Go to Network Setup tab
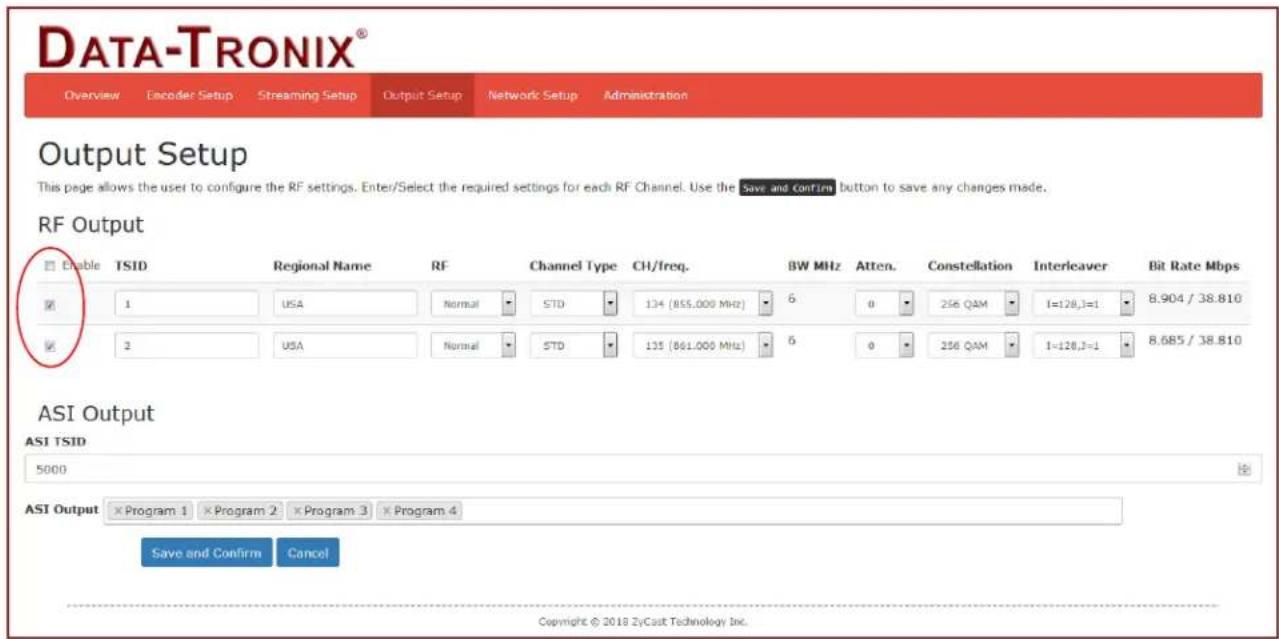1279x639 pixels. pyautogui.click(x=533, y=96)
